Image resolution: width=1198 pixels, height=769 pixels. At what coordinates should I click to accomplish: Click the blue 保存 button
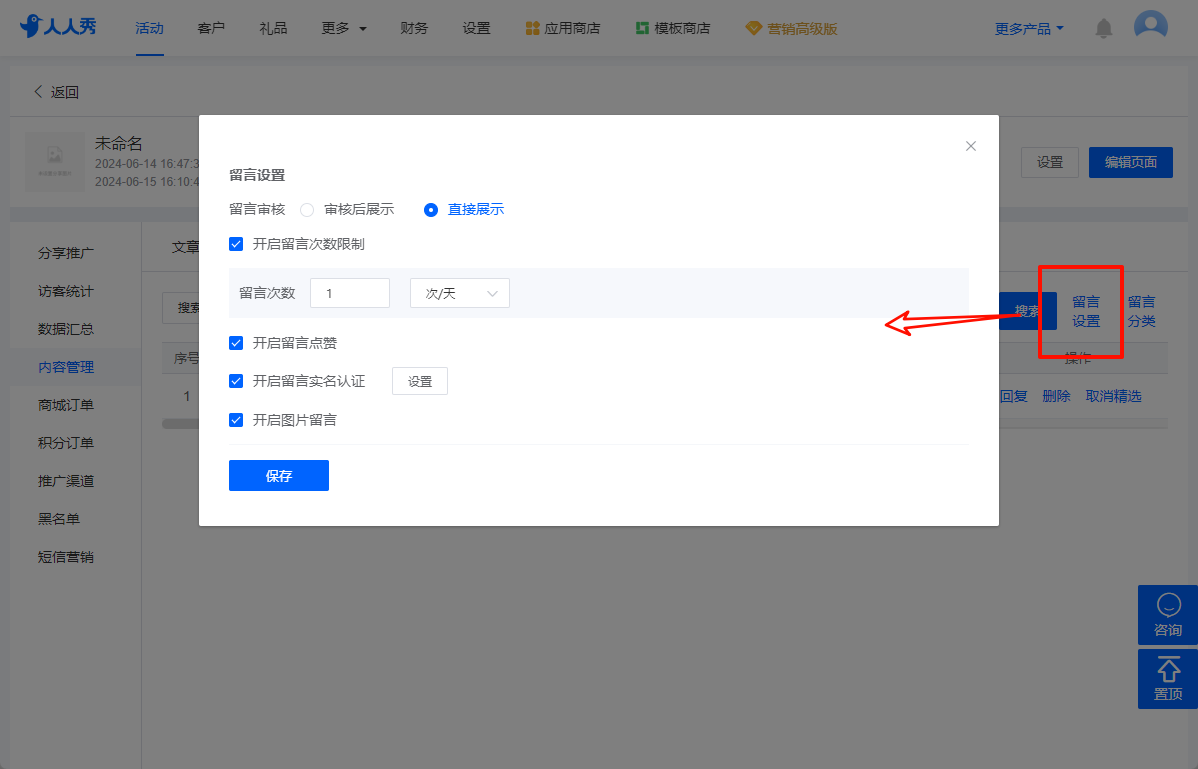point(279,476)
